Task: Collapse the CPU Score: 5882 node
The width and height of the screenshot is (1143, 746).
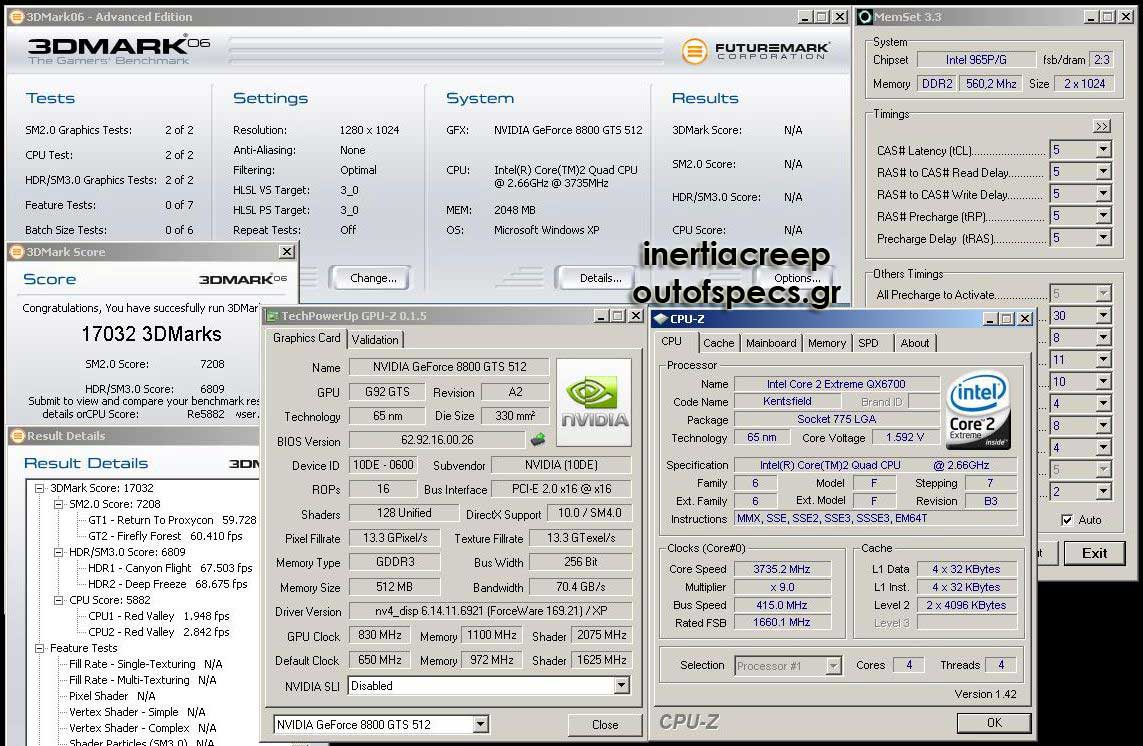Action: tap(59, 601)
